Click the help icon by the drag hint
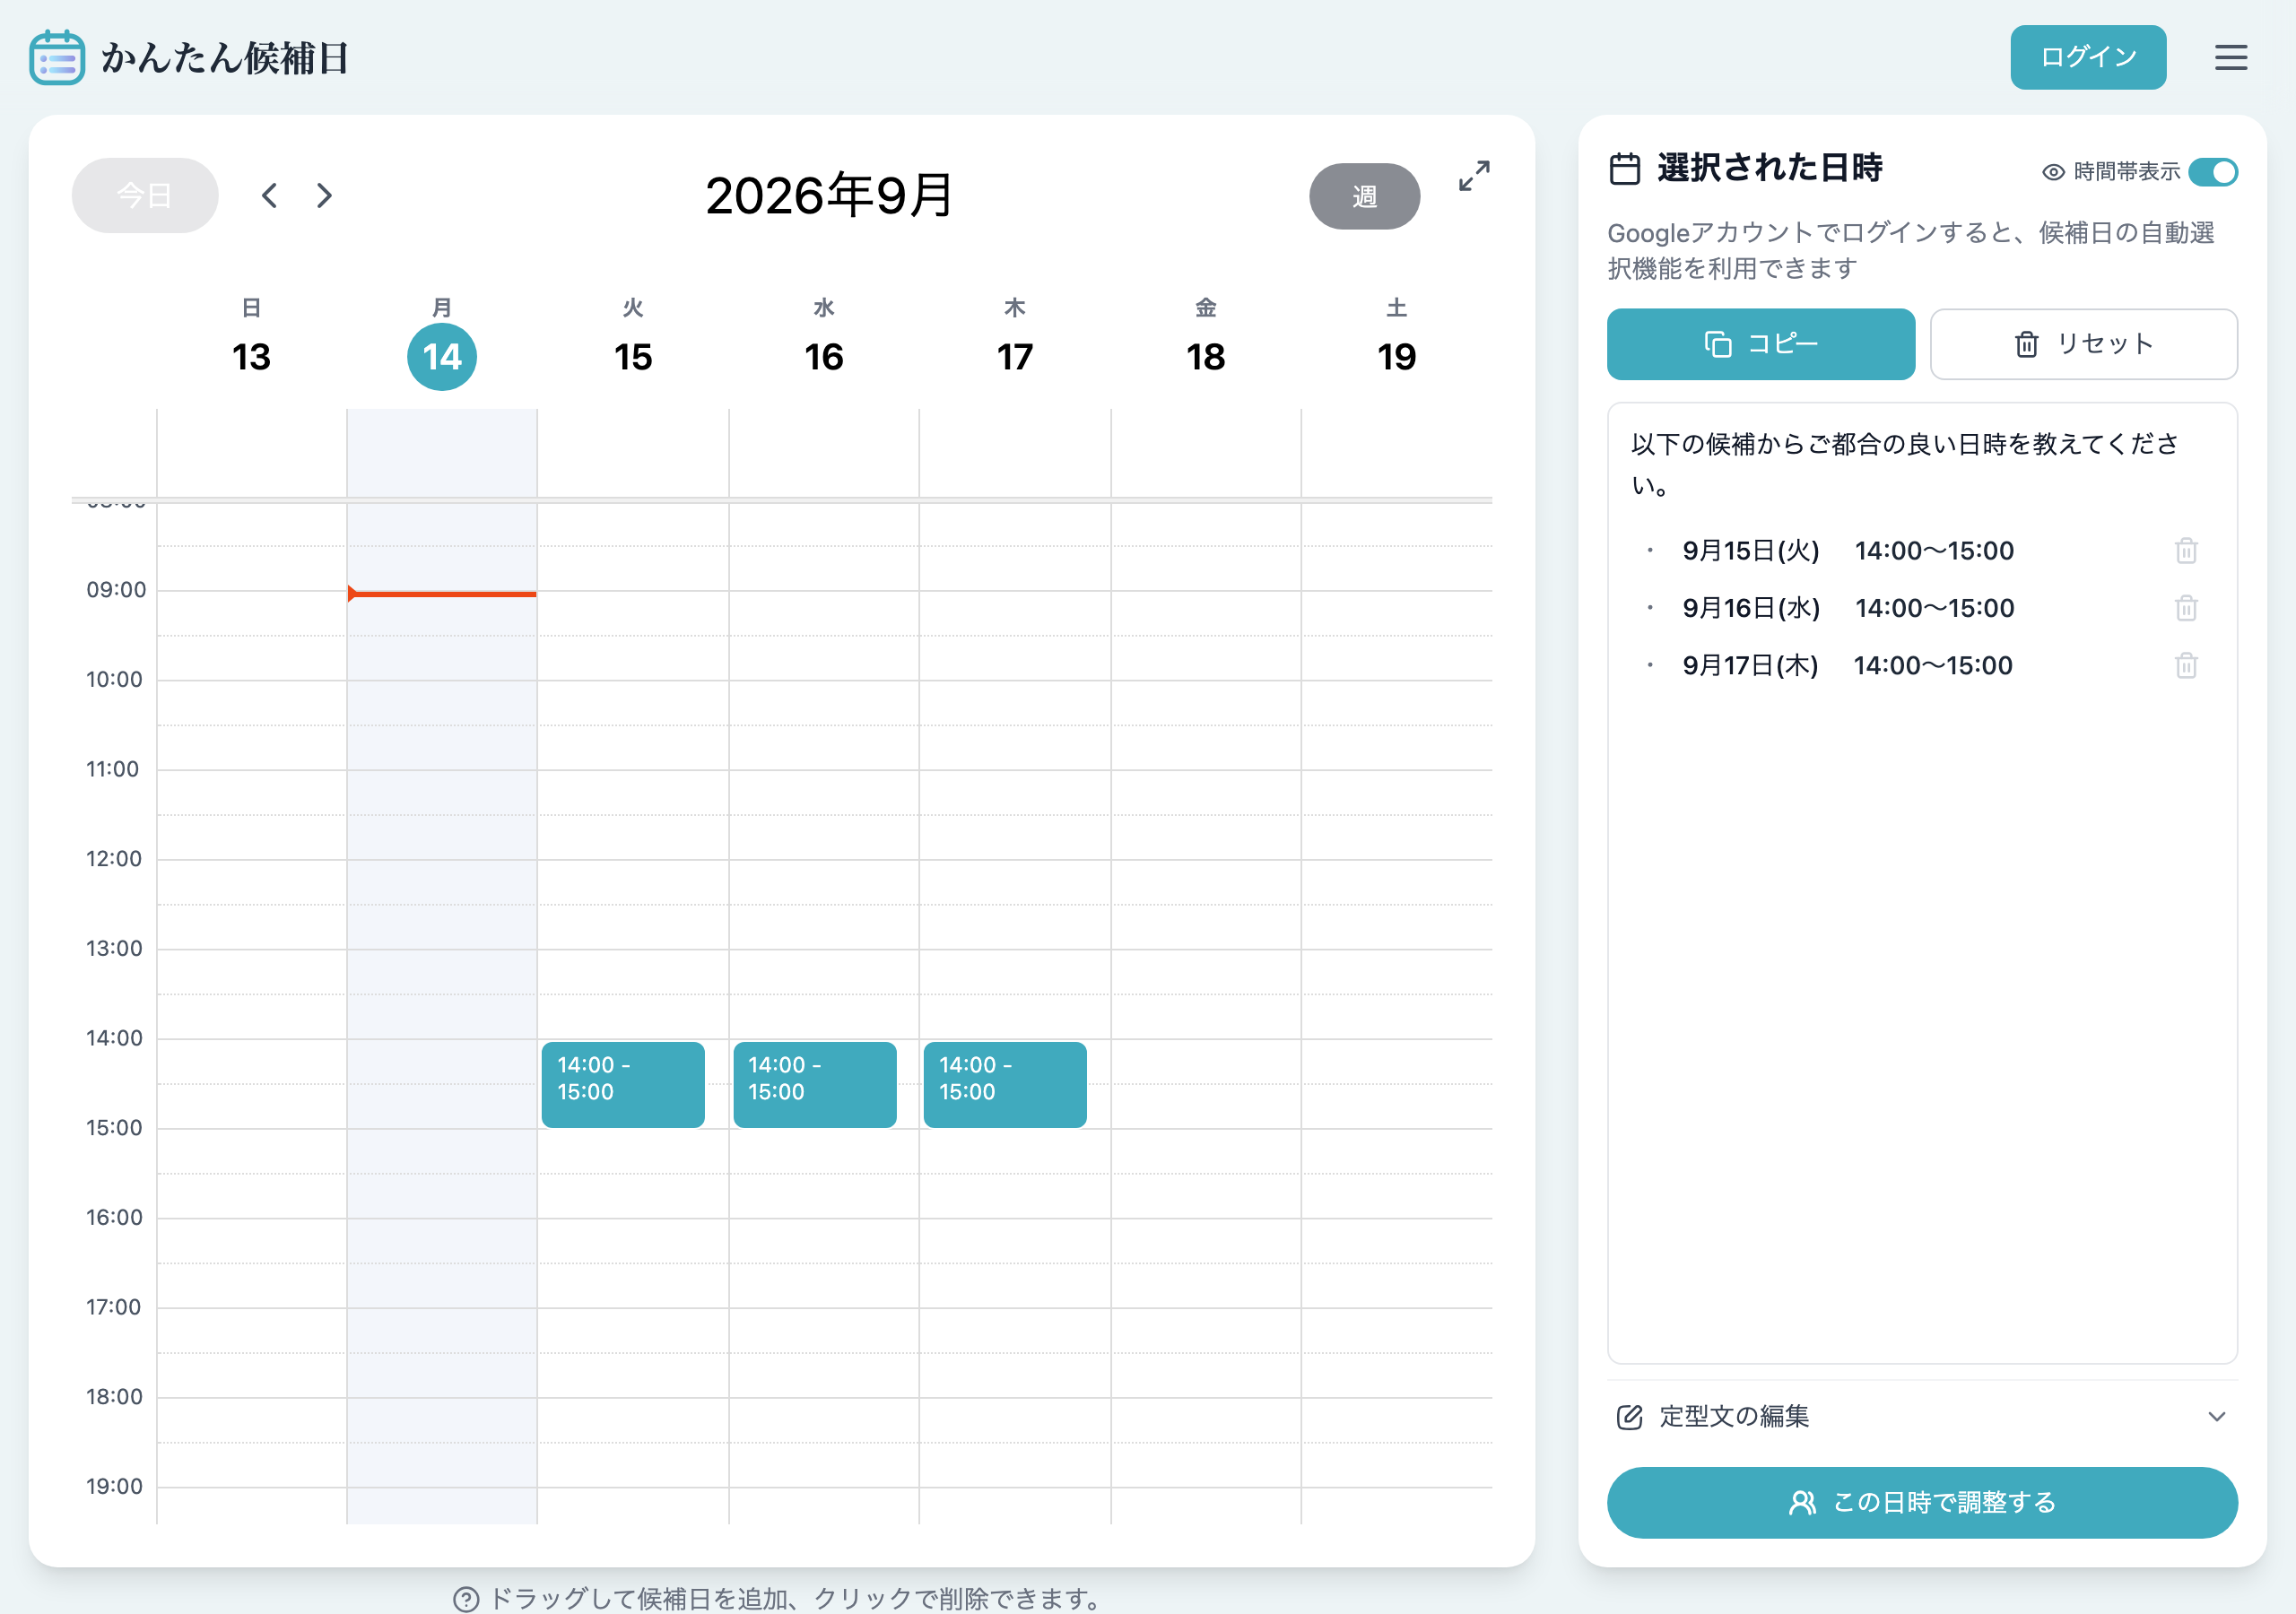This screenshot has height=1614, width=2296. coord(466,1599)
